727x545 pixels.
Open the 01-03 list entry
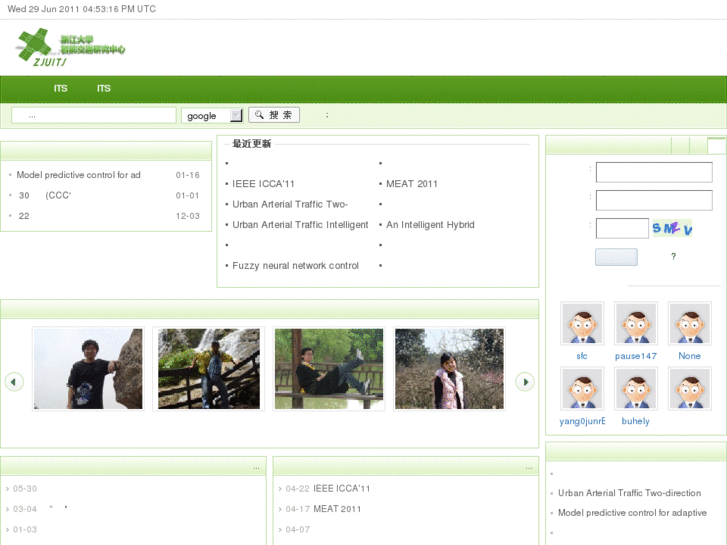pos(25,529)
